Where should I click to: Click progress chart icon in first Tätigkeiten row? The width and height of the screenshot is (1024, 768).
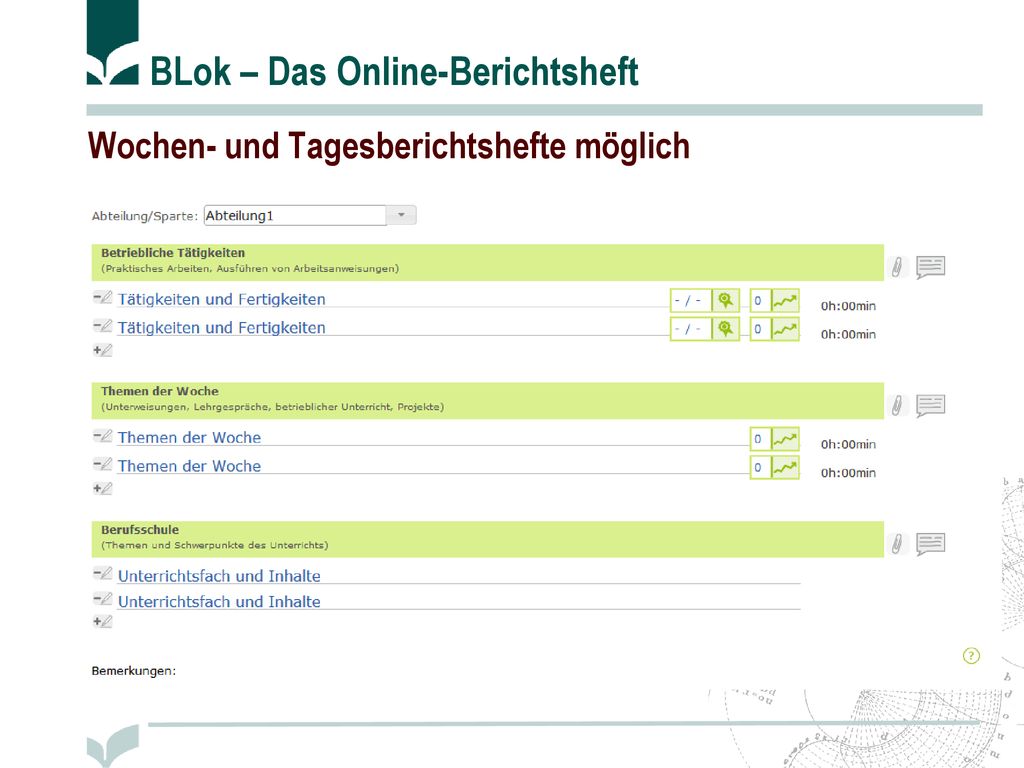point(785,300)
